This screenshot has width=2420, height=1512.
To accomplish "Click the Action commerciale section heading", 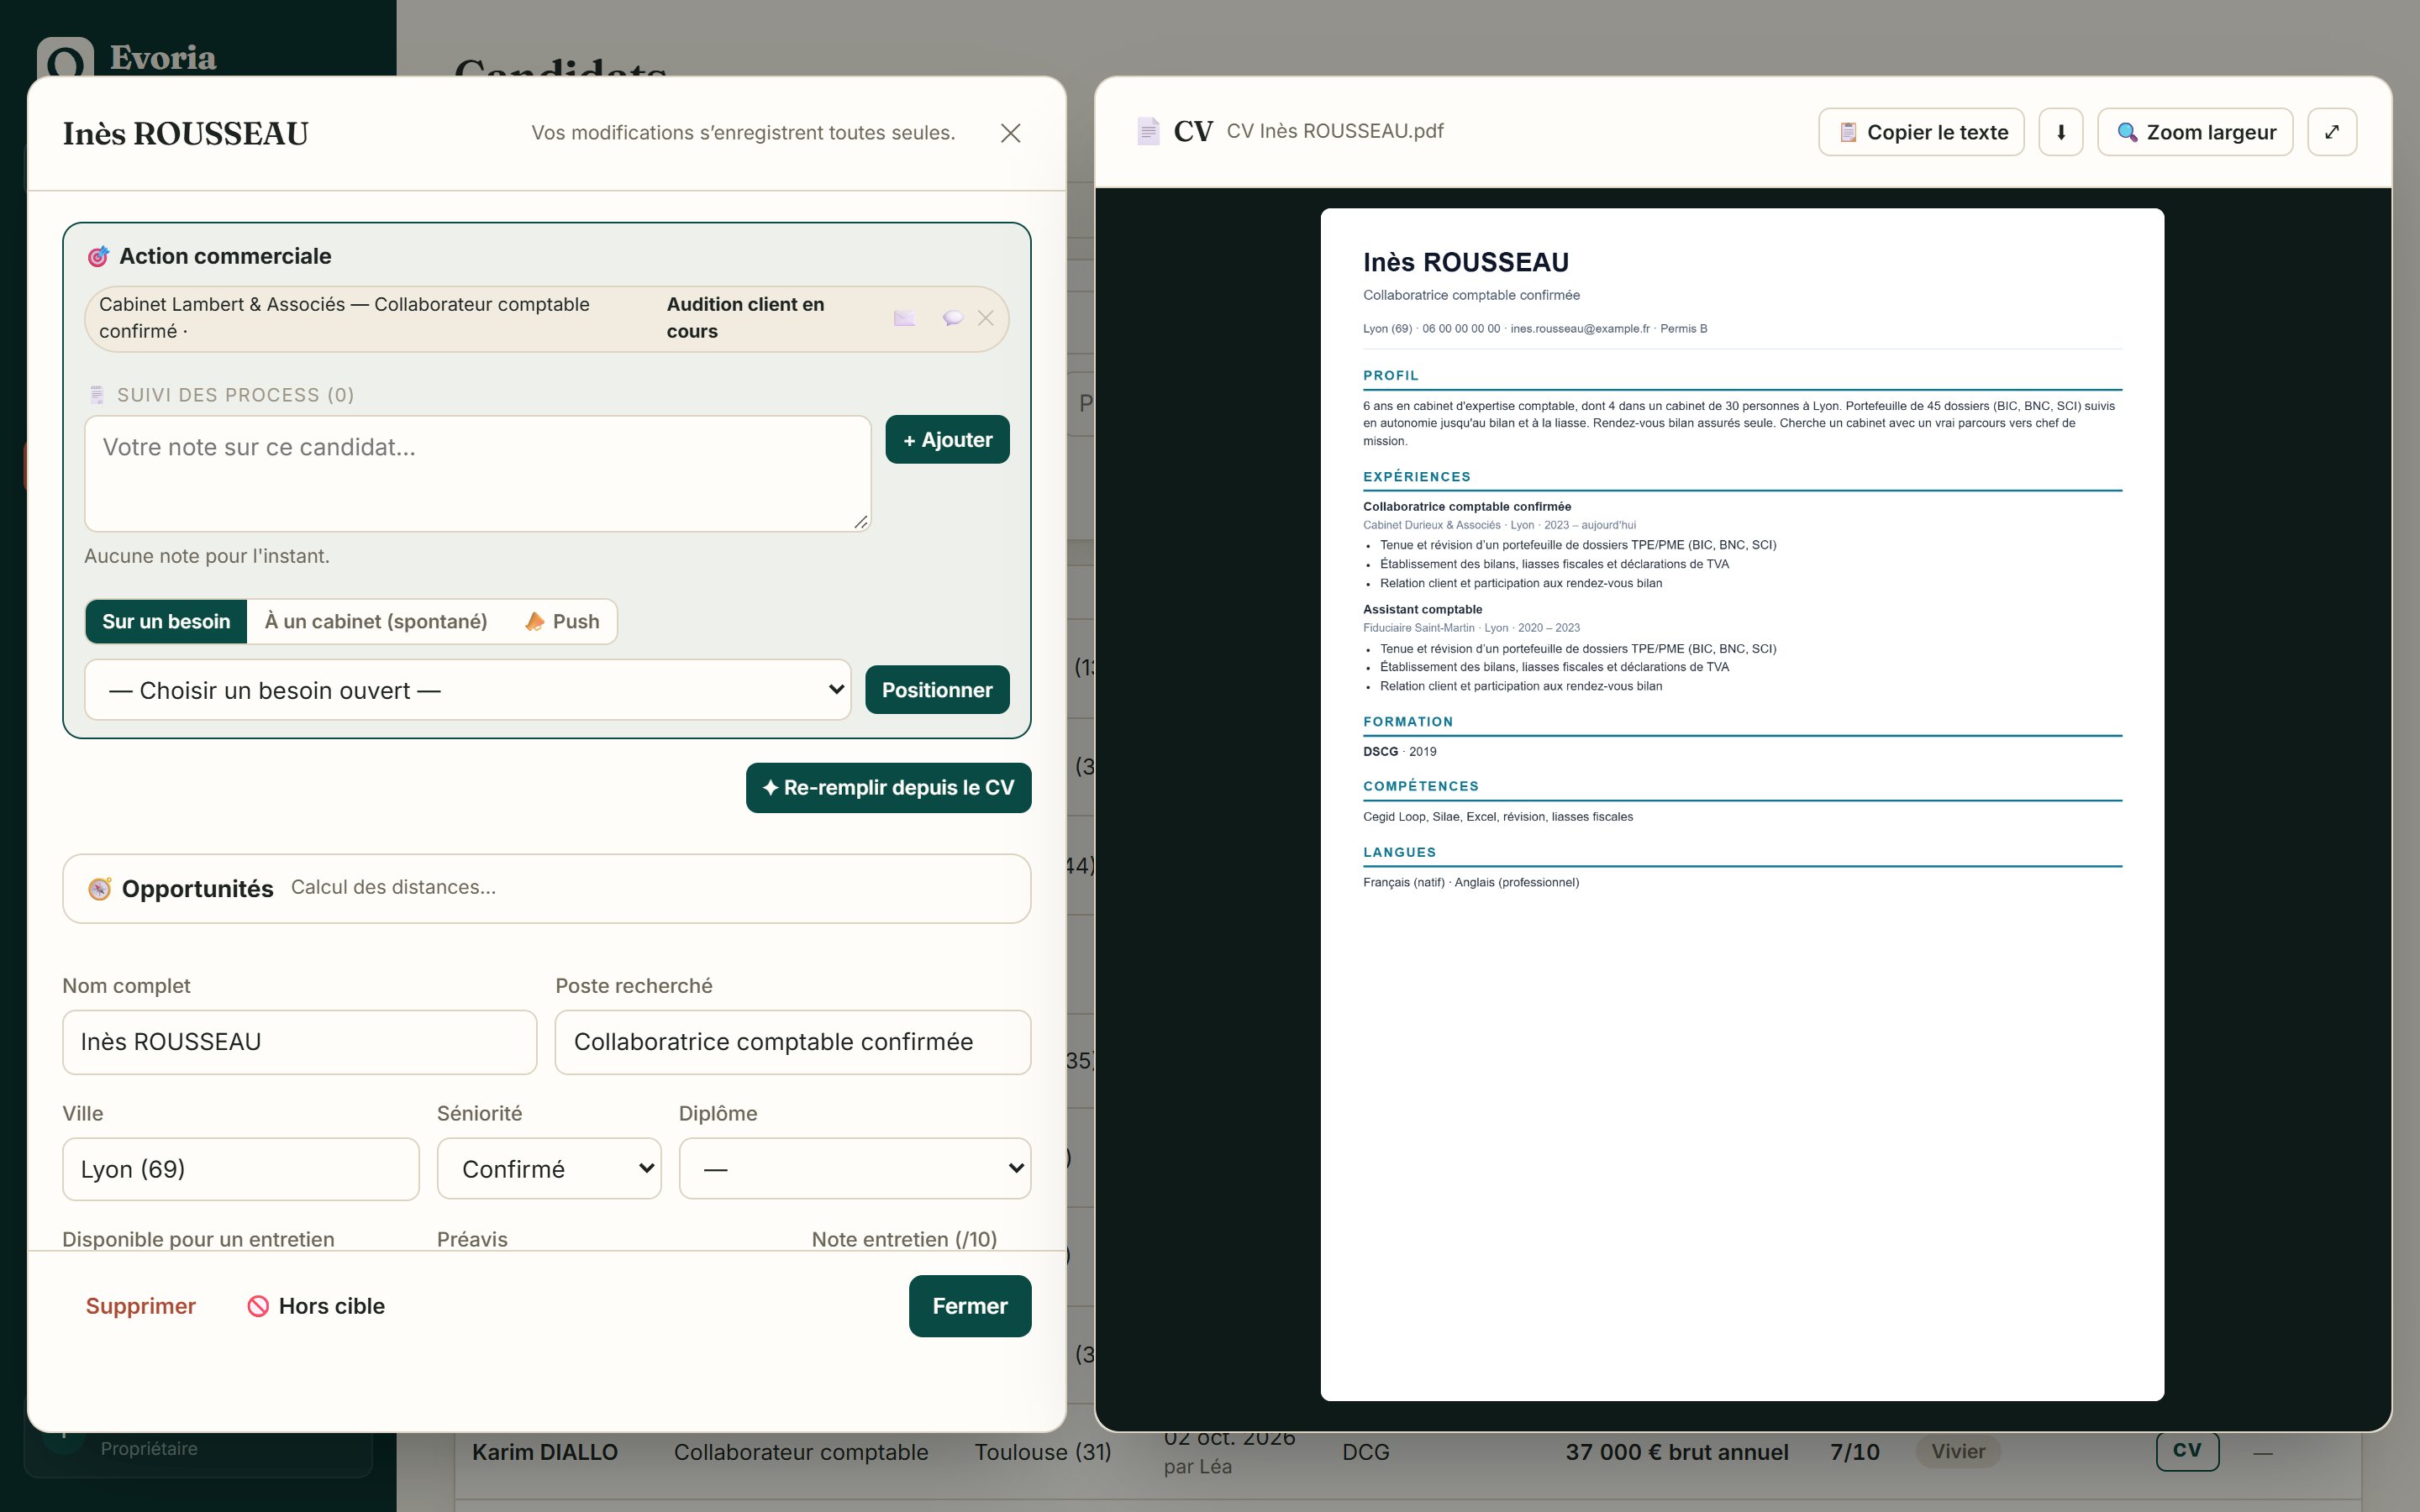I will coord(225,256).
